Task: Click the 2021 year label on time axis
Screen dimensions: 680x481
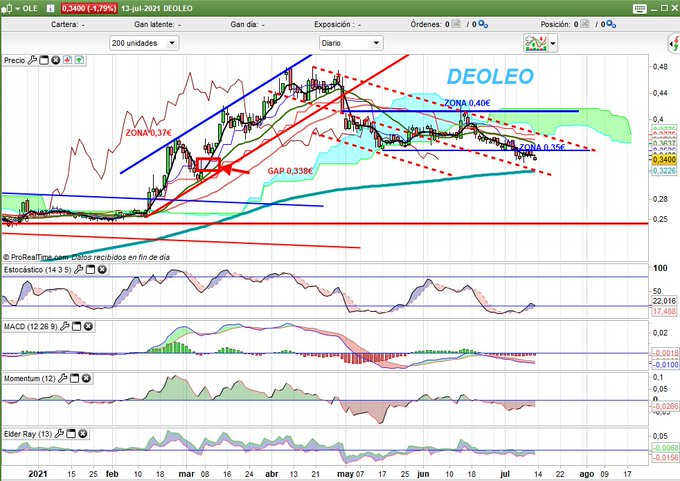Action: 38,474
